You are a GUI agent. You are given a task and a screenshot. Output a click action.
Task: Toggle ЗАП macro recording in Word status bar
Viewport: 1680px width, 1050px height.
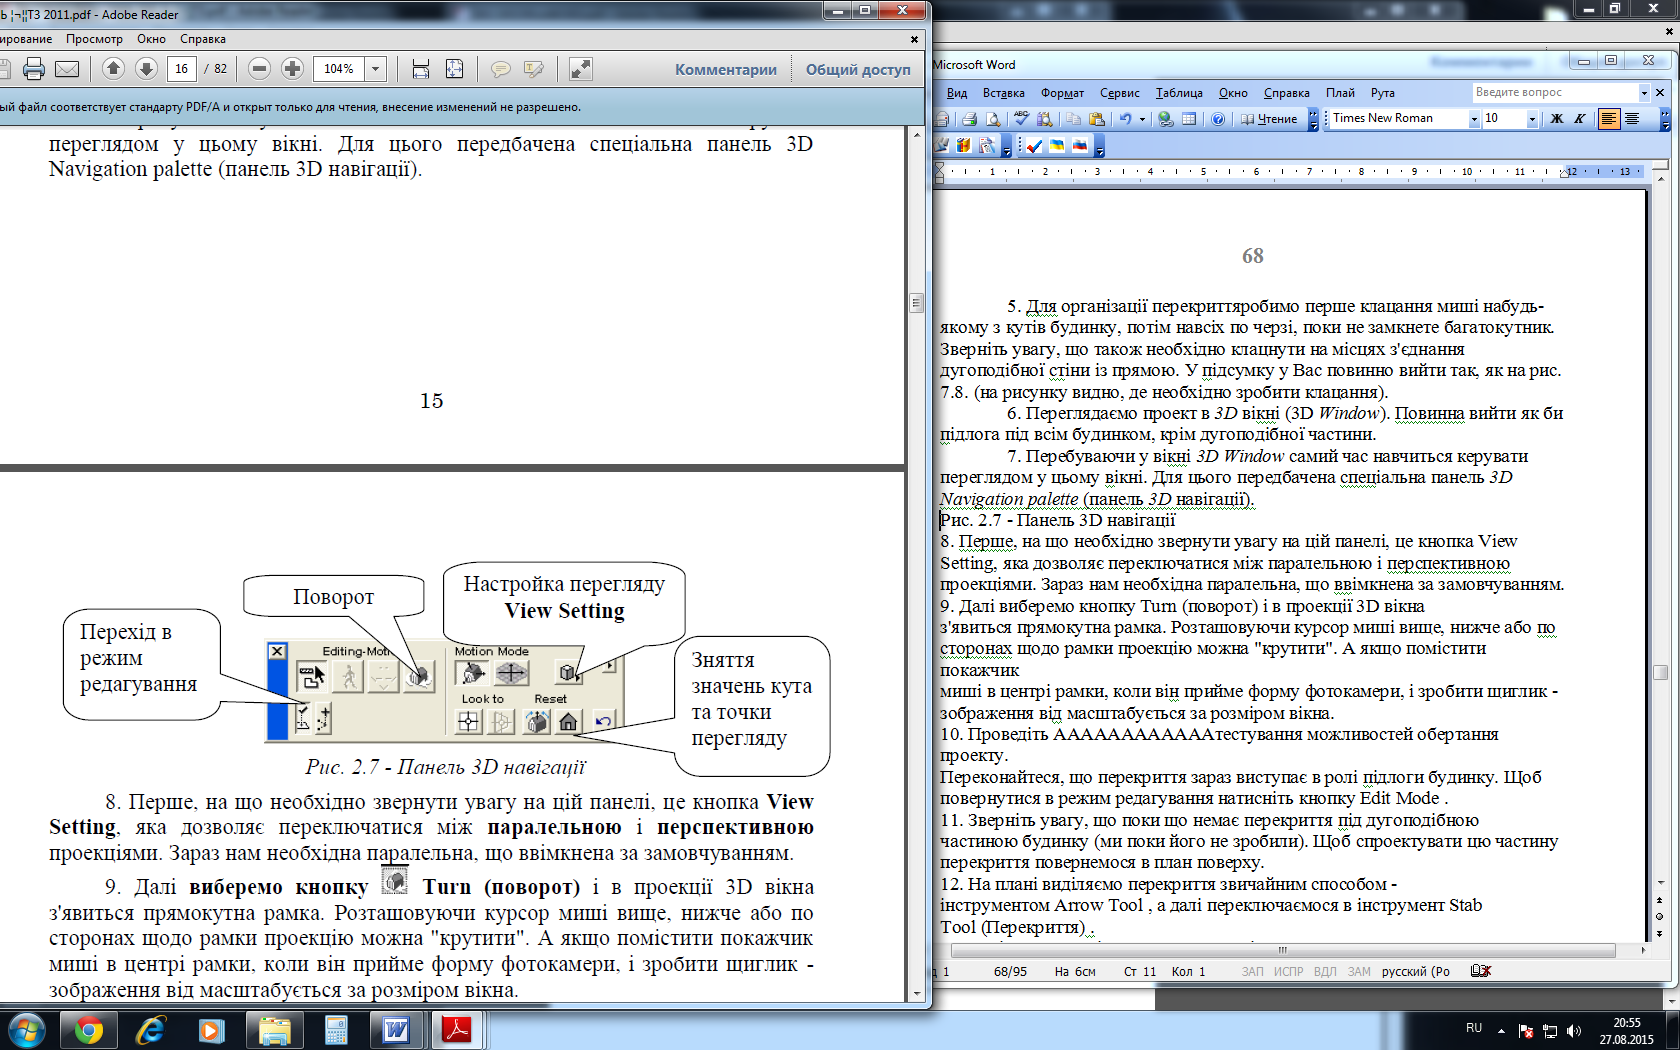(1252, 971)
